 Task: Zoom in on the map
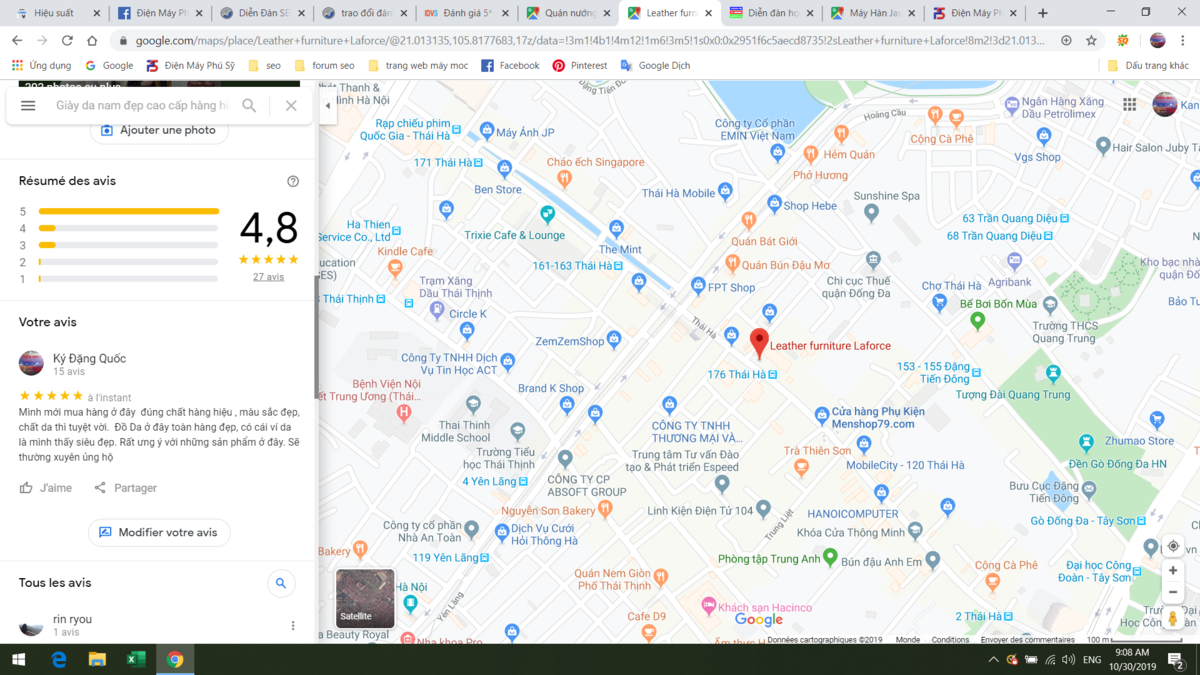(x=1173, y=571)
